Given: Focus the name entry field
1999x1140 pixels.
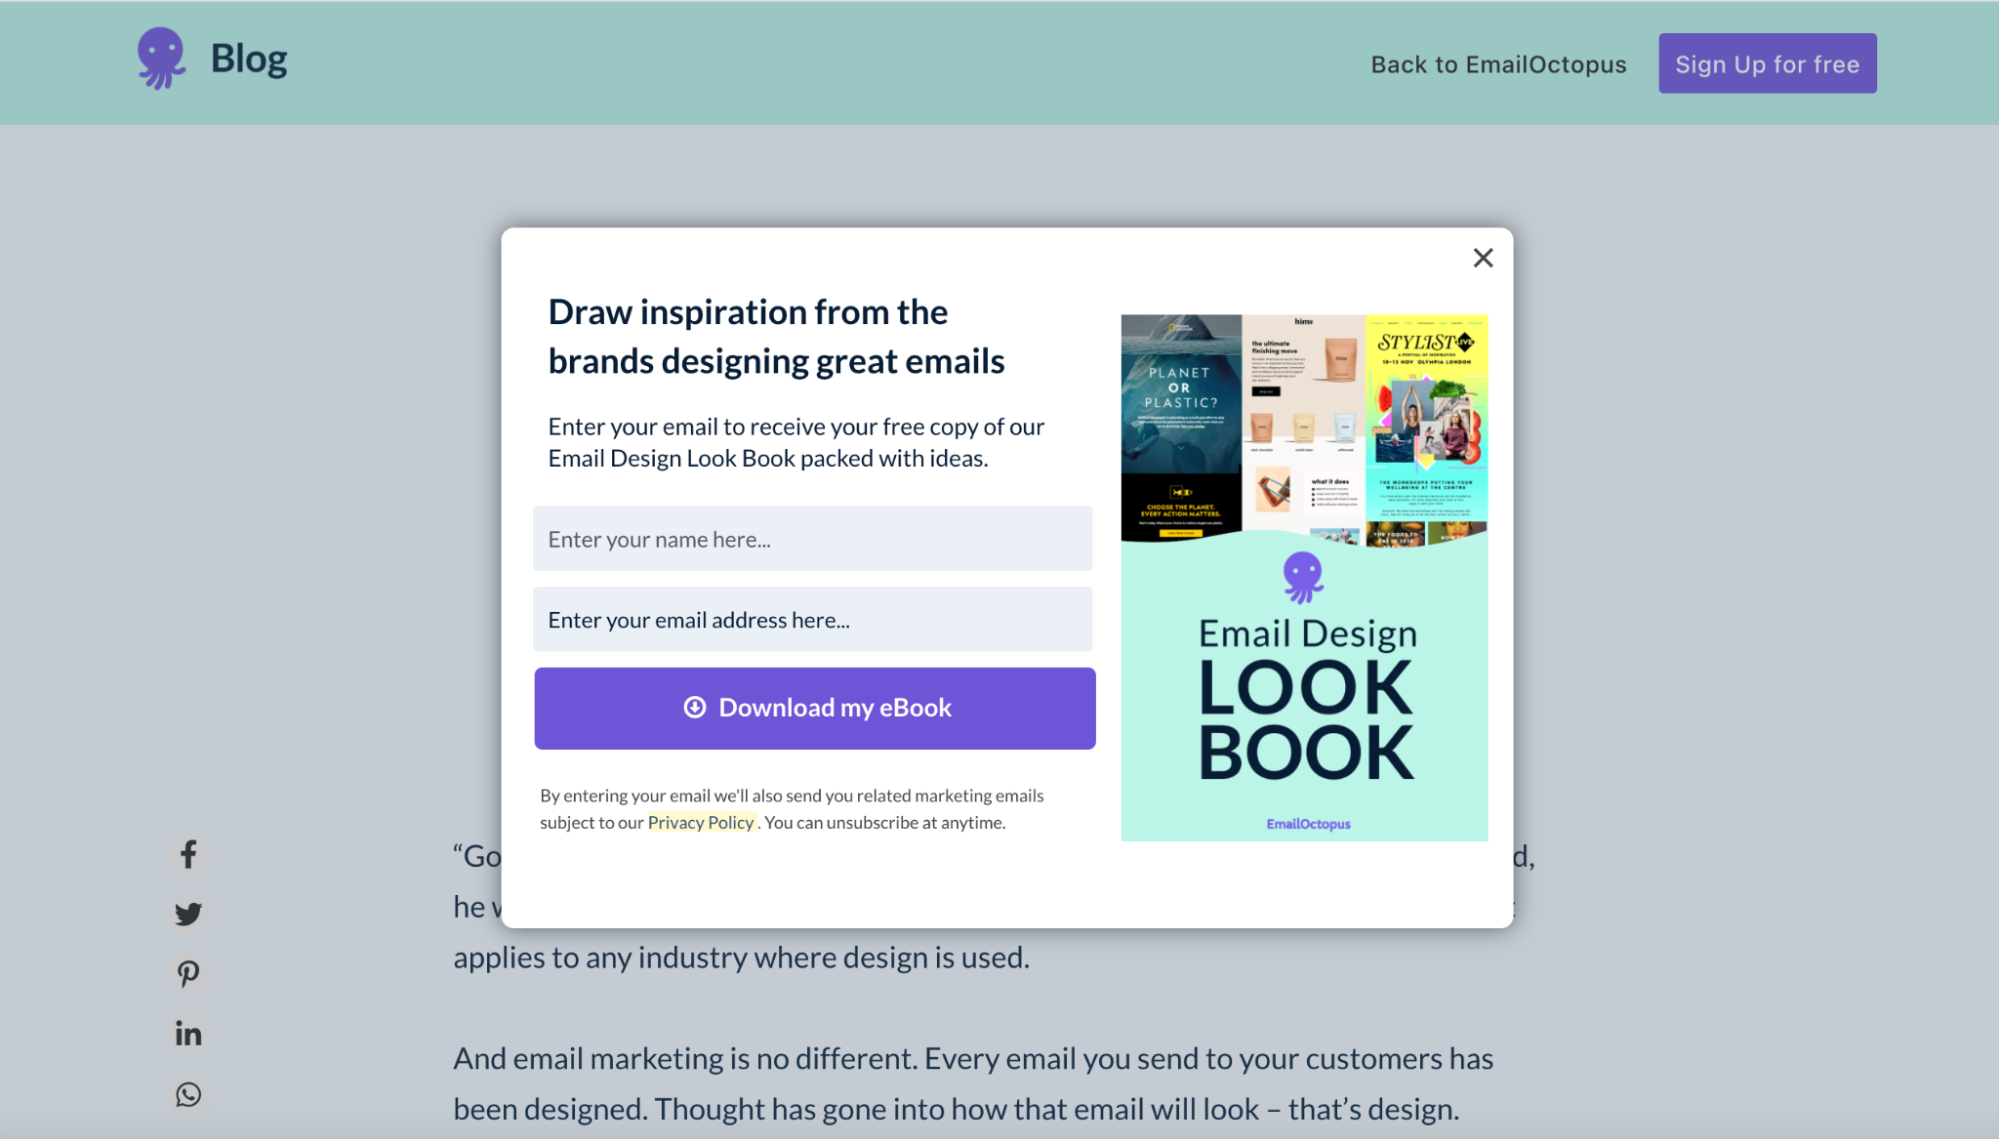Looking at the screenshot, I should 812,539.
